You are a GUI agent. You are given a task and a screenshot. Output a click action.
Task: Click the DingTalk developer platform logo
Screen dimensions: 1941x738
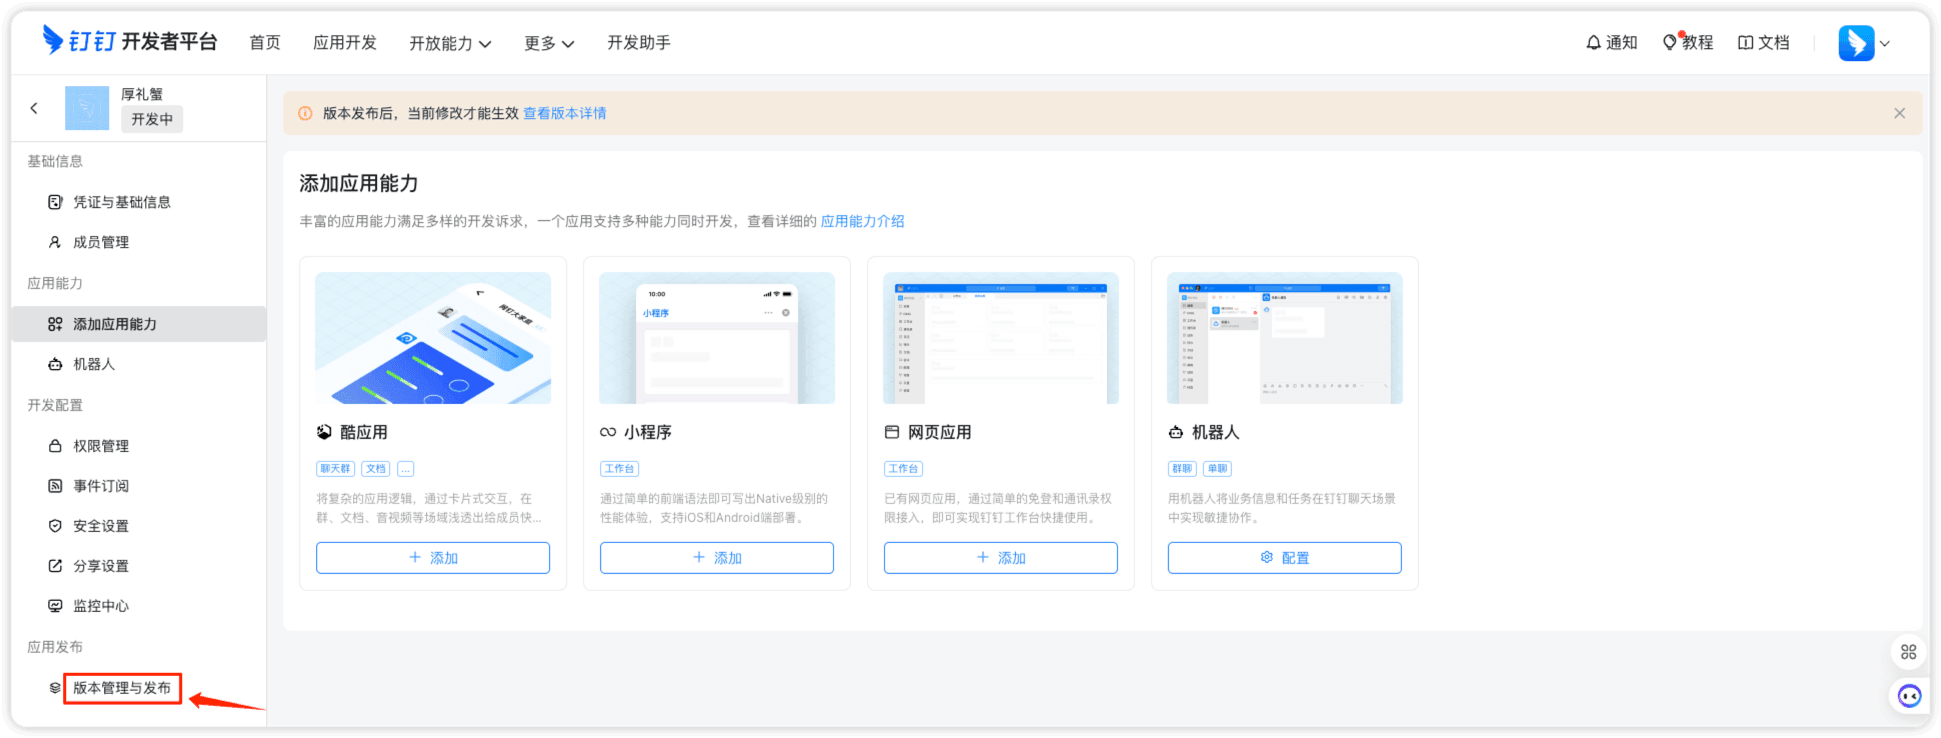(130, 41)
